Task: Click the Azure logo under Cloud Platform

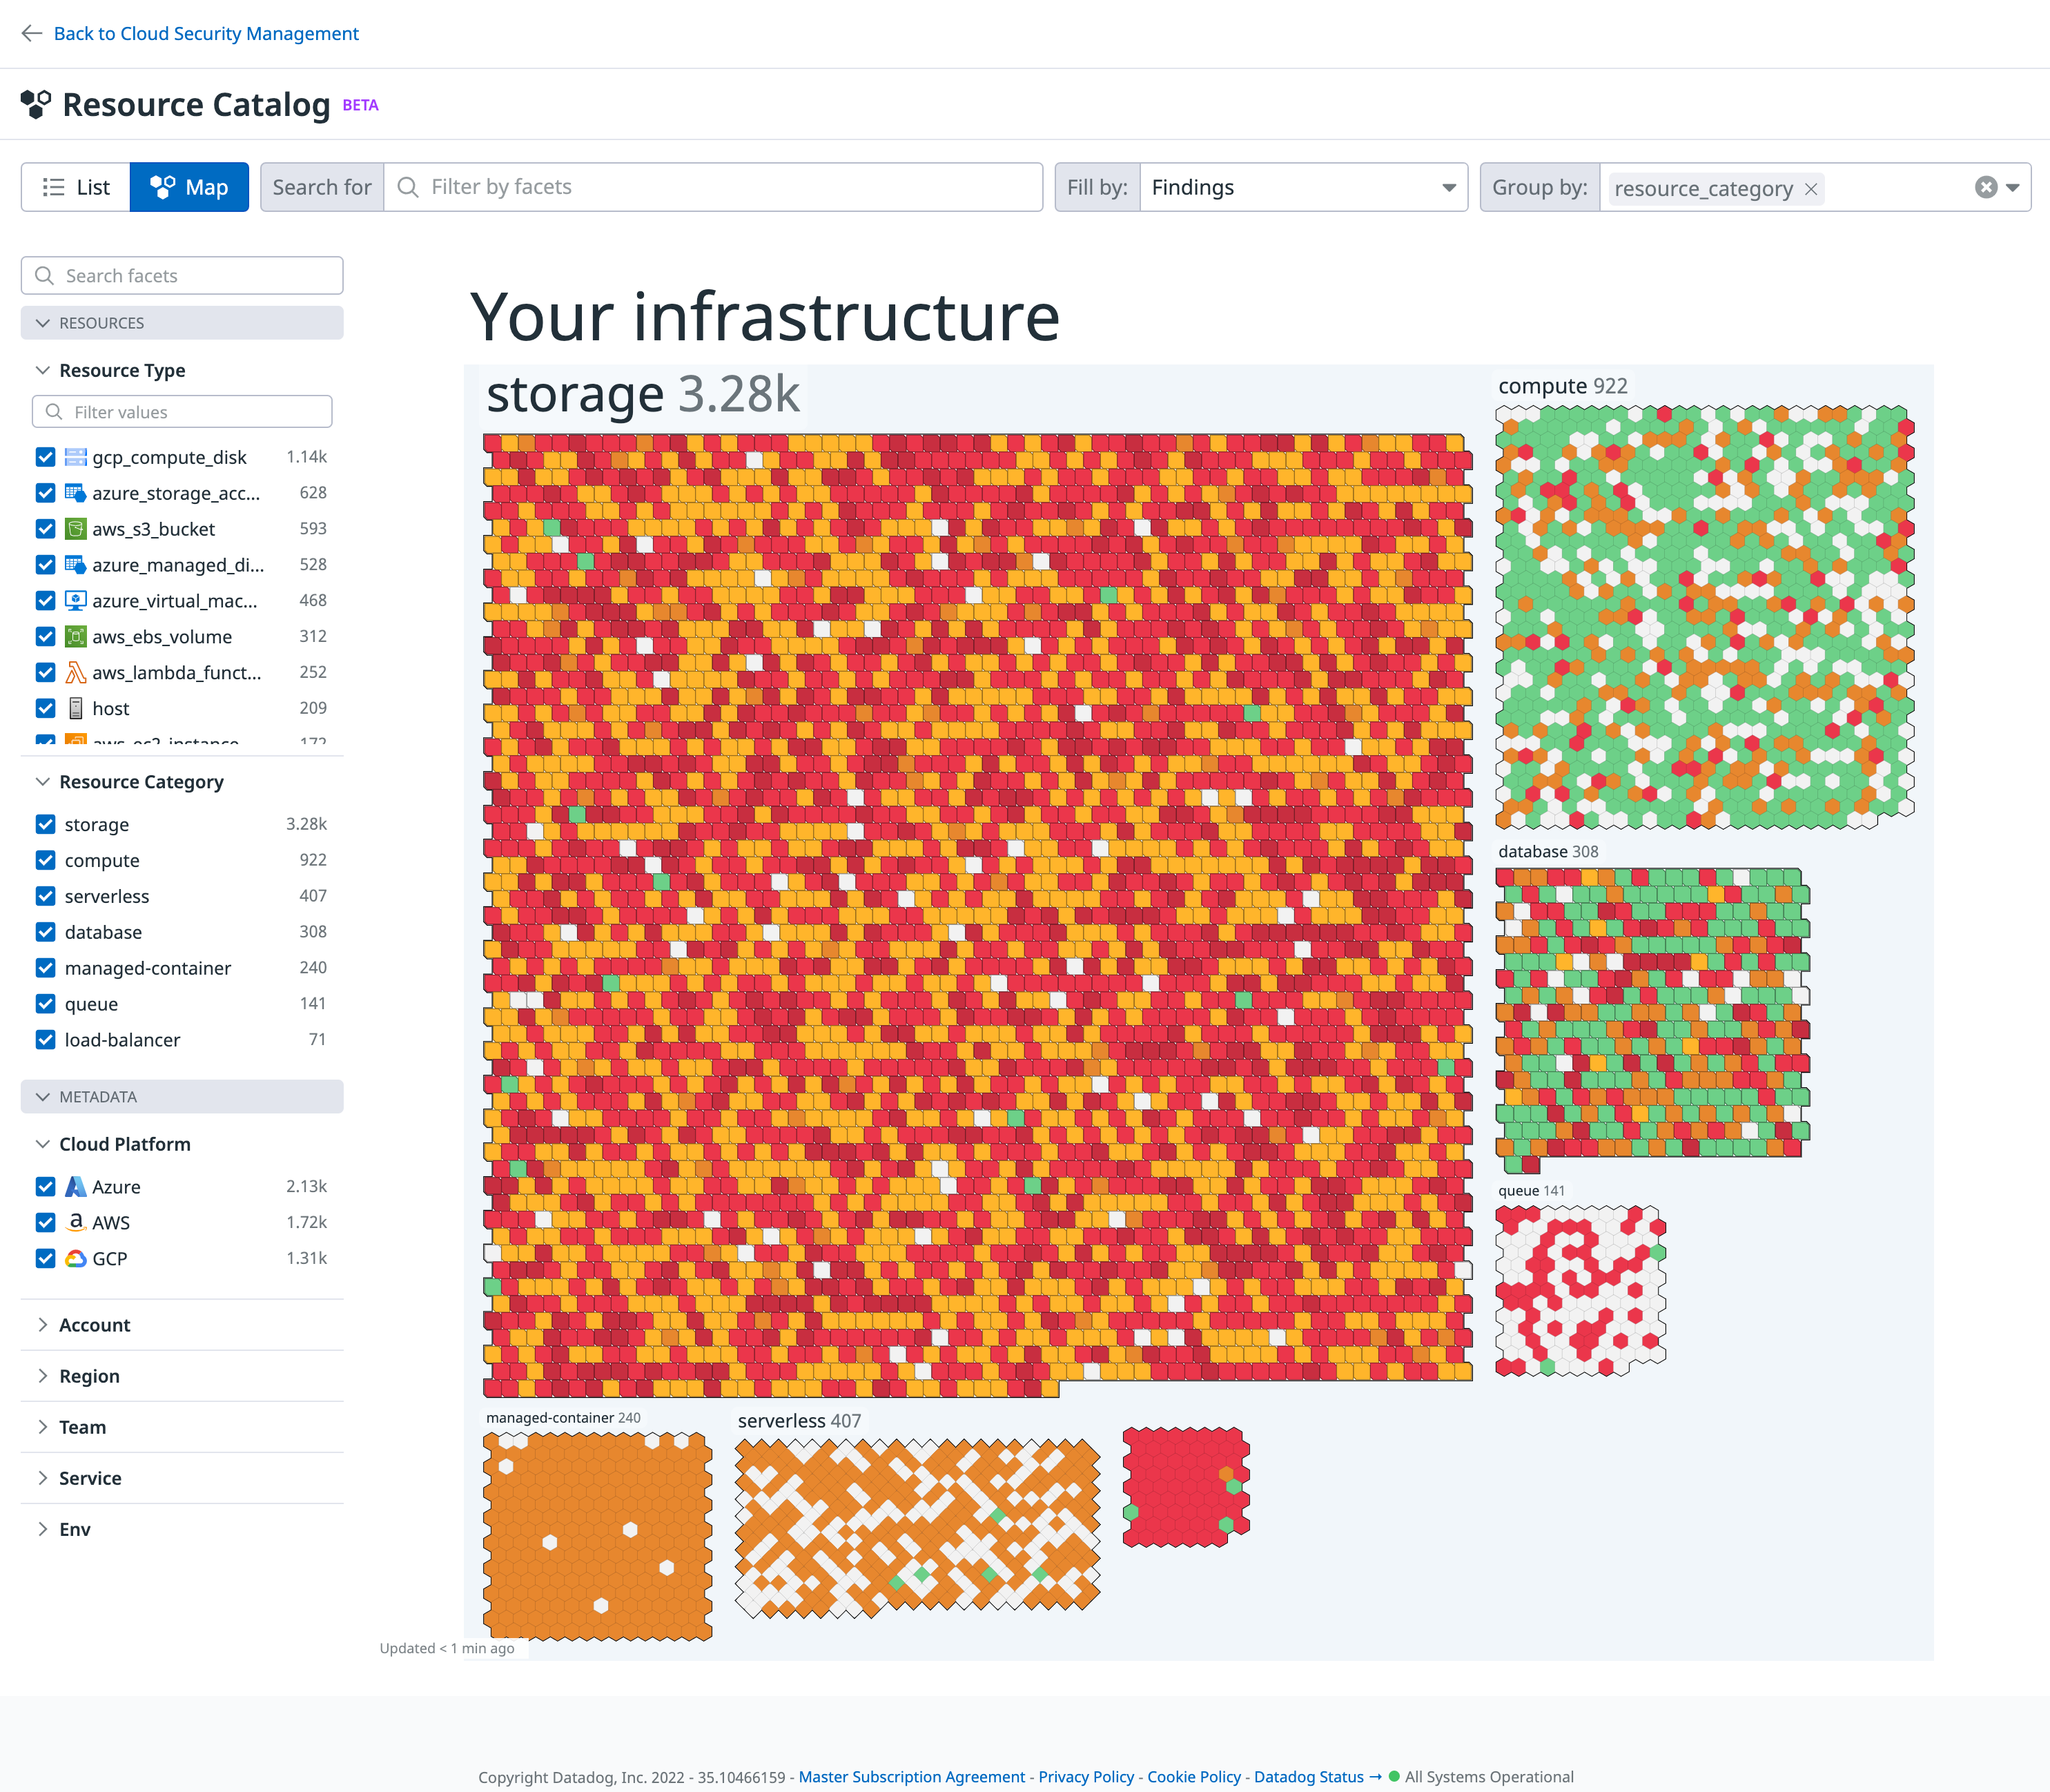Action: [75, 1186]
